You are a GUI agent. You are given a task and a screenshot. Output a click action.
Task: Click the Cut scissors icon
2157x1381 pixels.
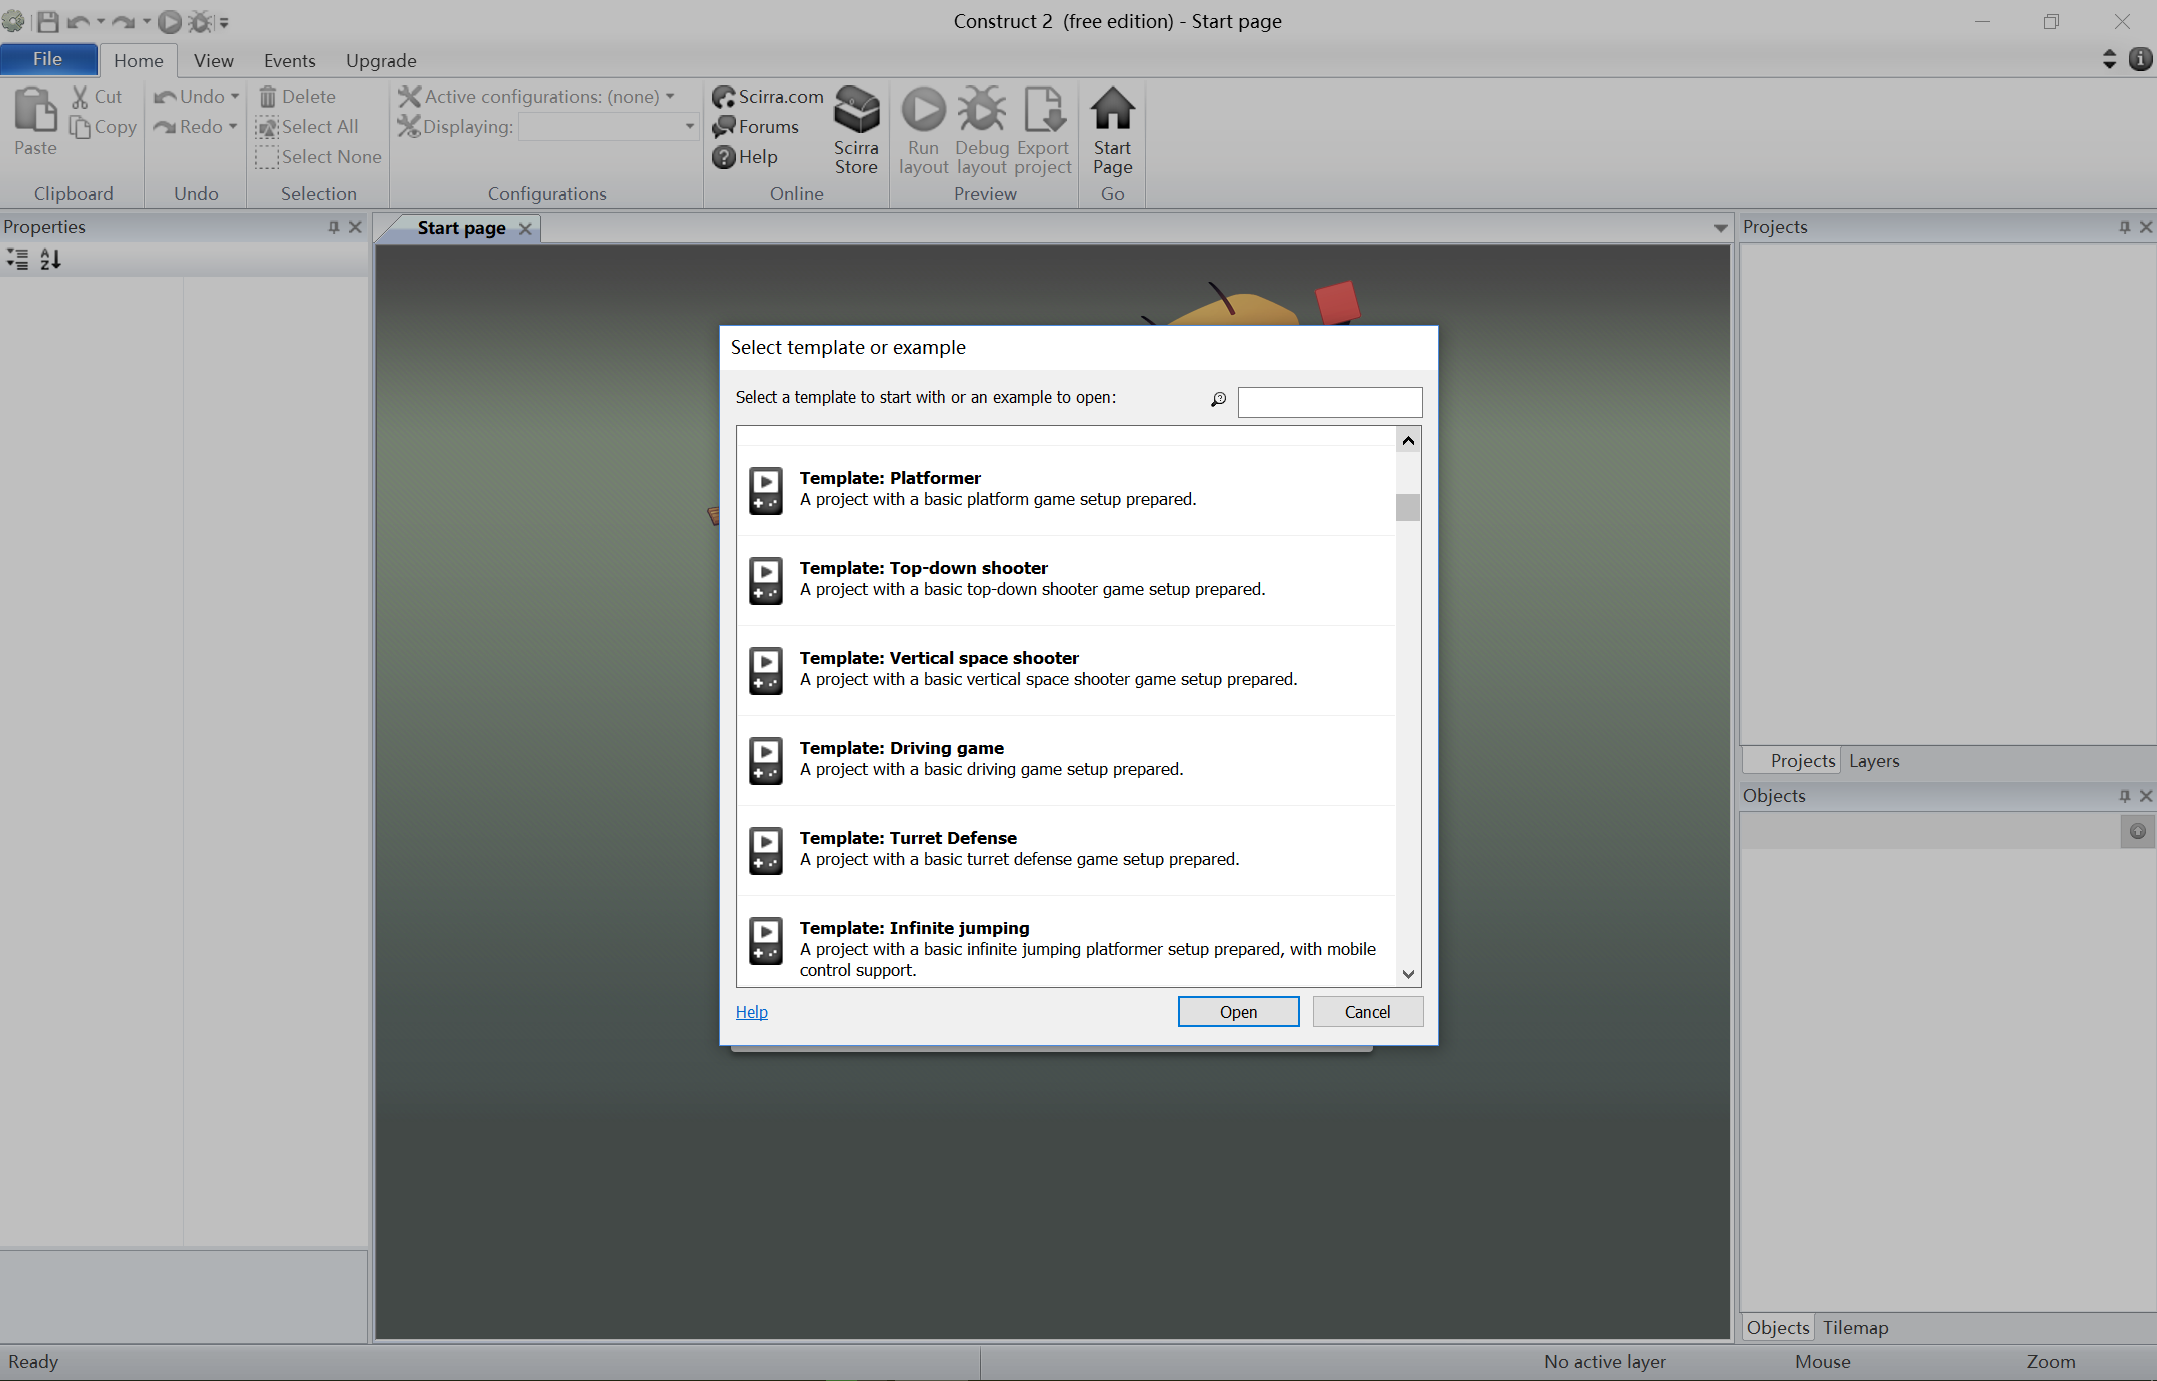(80, 97)
